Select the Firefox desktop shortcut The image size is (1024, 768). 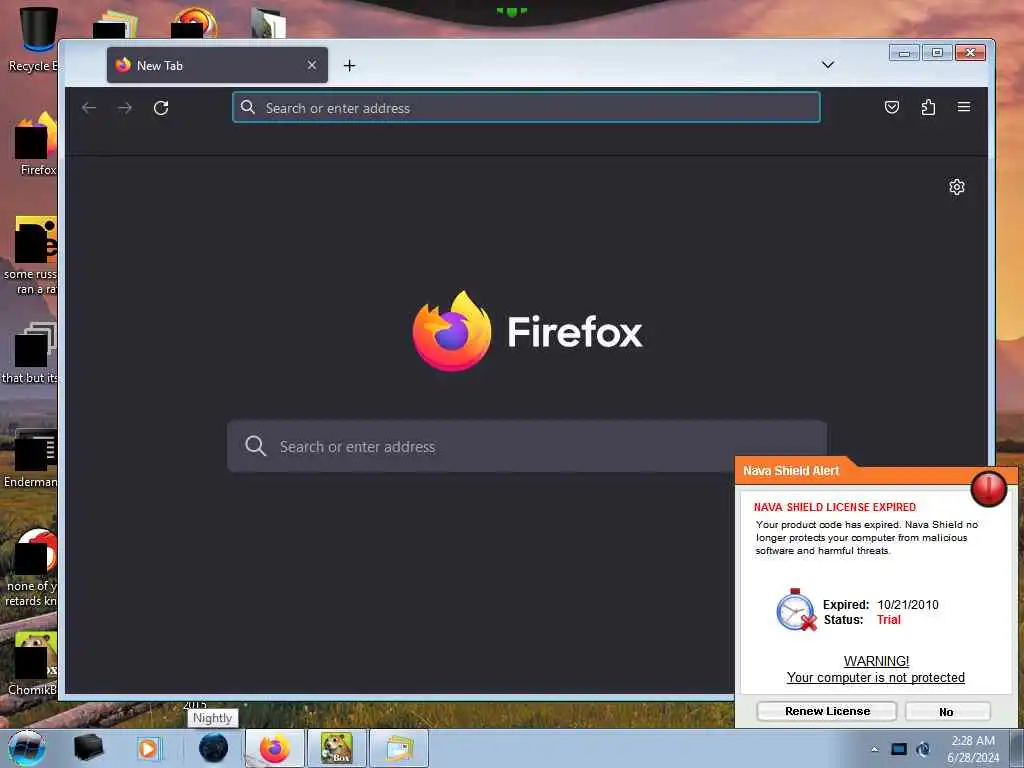click(x=37, y=144)
